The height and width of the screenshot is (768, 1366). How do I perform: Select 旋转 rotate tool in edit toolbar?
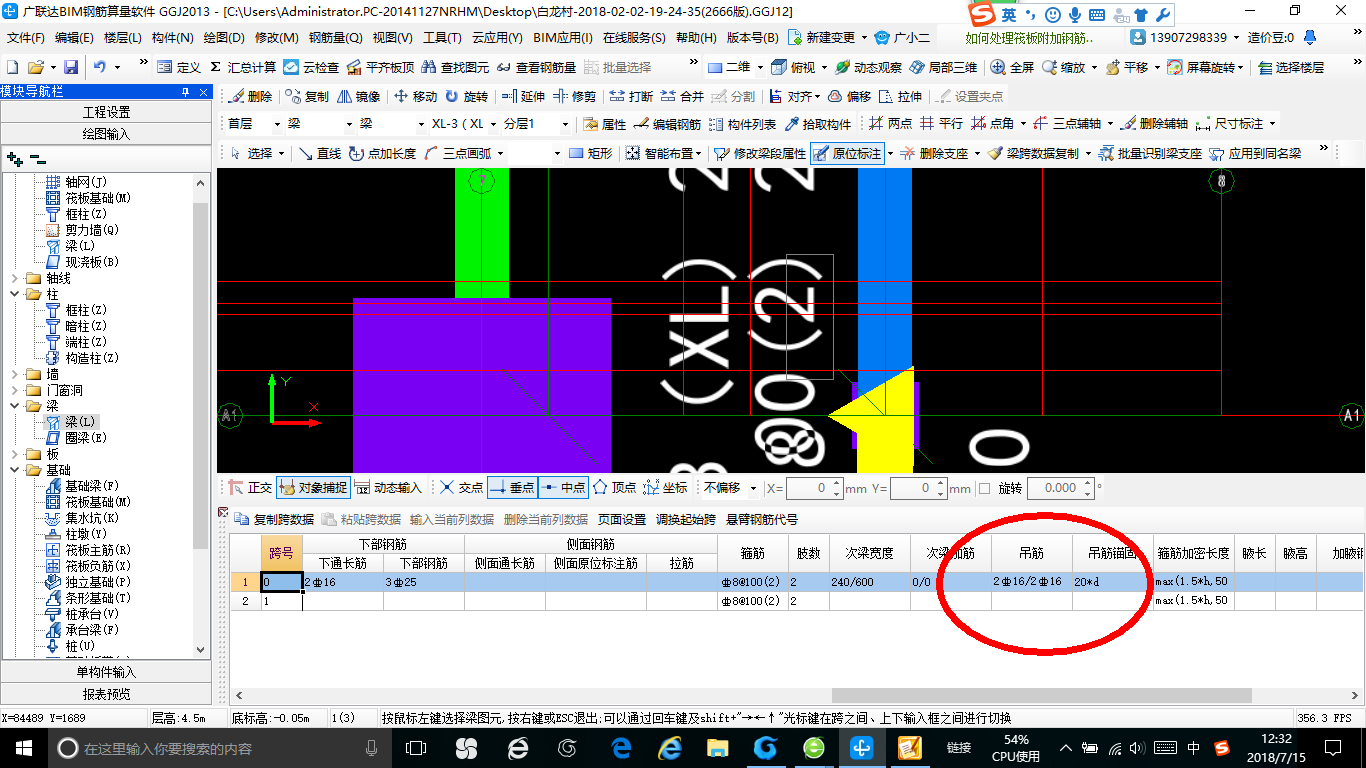(x=467, y=96)
